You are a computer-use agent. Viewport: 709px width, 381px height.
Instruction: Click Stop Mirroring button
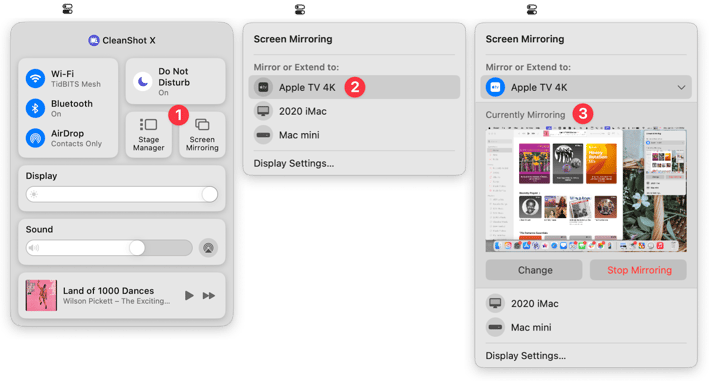[638, 270]
